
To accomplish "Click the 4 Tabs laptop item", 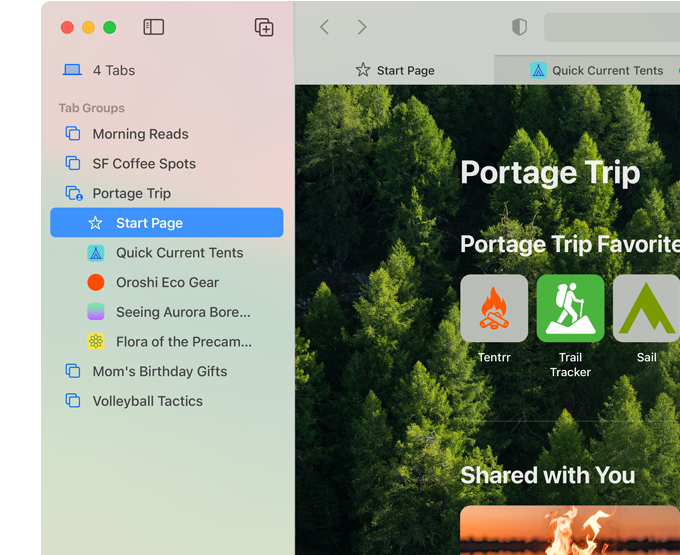I will pos(113,70).
